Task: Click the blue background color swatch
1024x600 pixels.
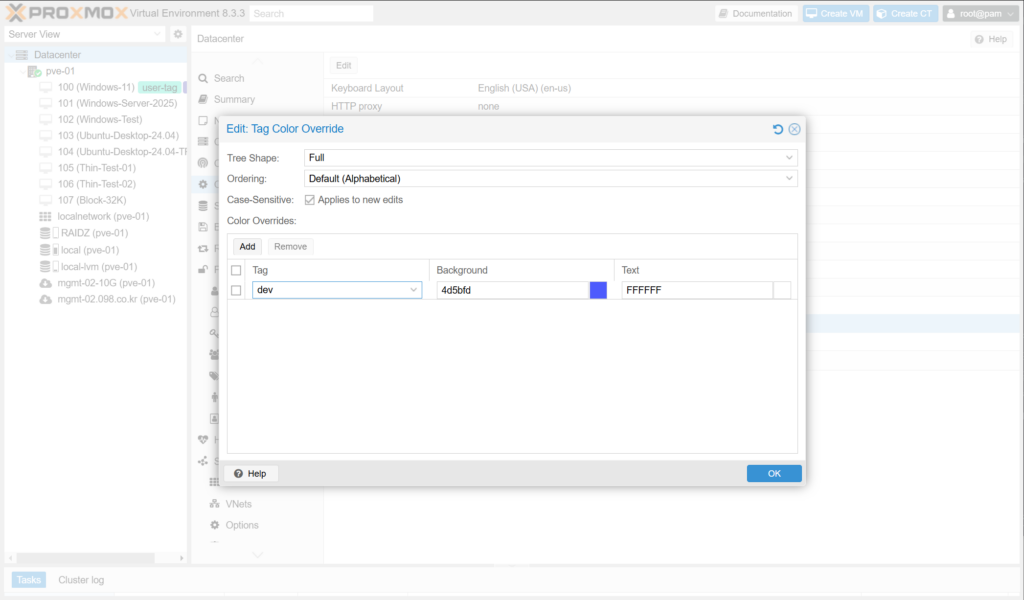Action: click(598, 290)
